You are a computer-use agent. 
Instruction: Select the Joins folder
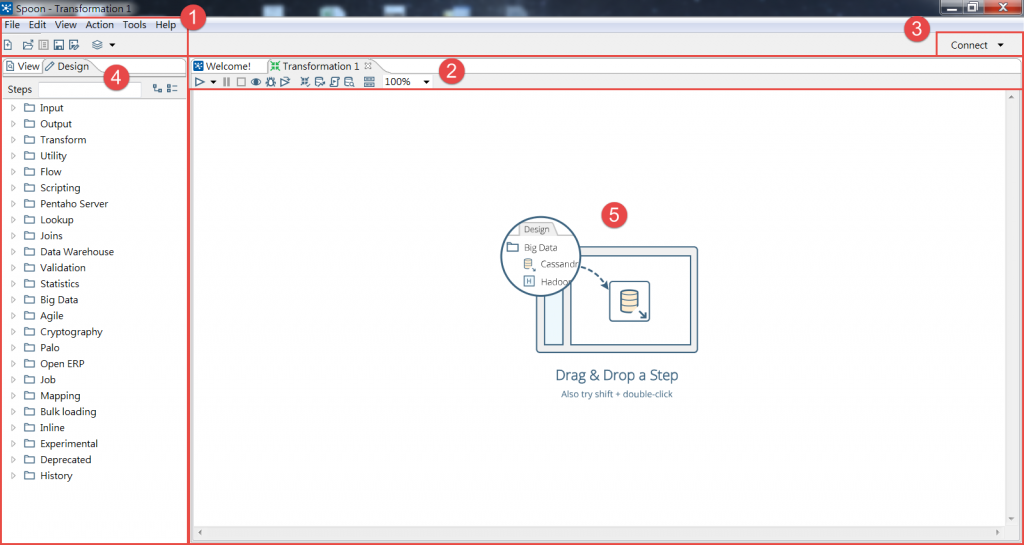tap(44, 236)
